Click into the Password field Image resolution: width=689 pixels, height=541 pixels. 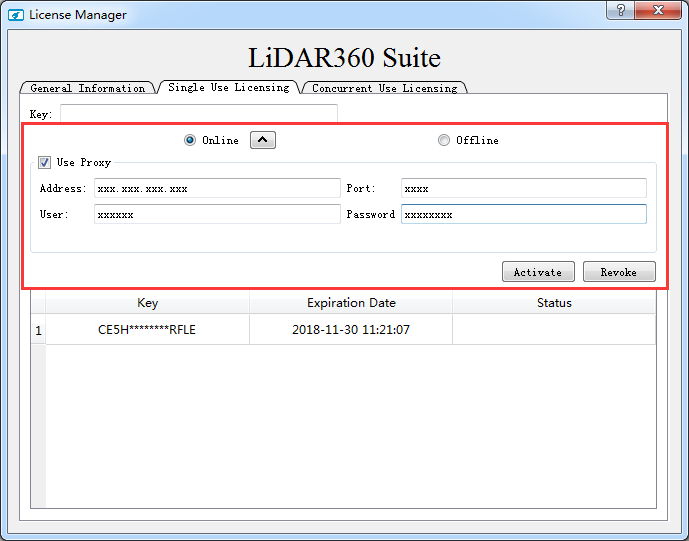pyautogui.click(x=523, y=214)
